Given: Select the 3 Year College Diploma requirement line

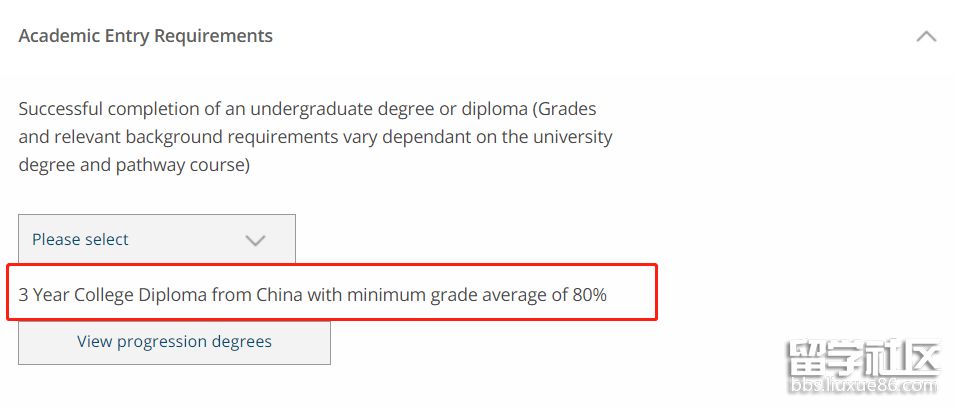Looking at the screenshot, I should click(312, 295).
